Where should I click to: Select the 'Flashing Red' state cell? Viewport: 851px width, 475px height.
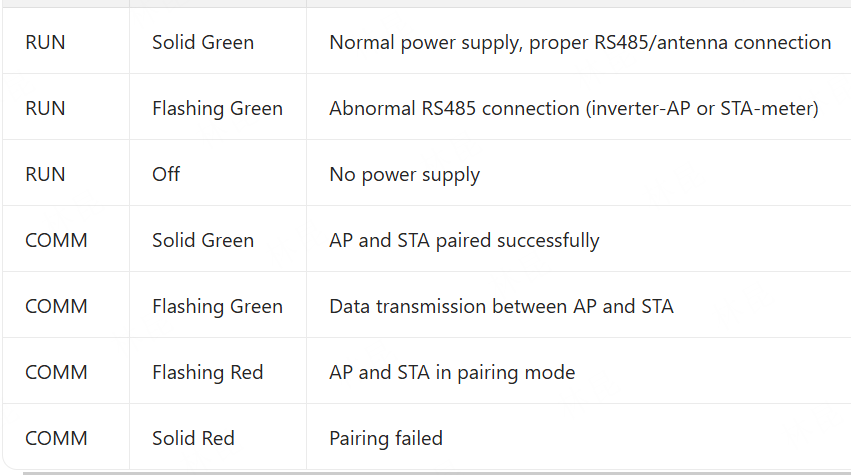[207, 372]
